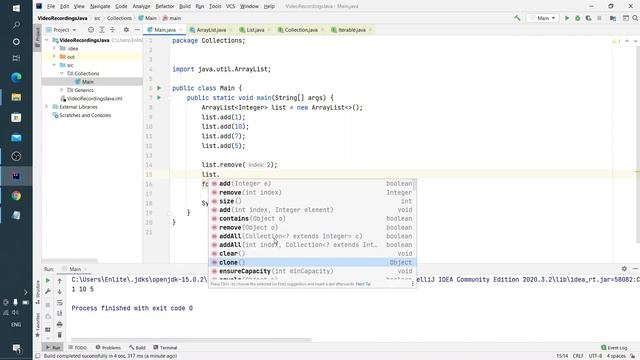
Task: Expand all nodes in Project panel
Action: click(x=102, y=30)
